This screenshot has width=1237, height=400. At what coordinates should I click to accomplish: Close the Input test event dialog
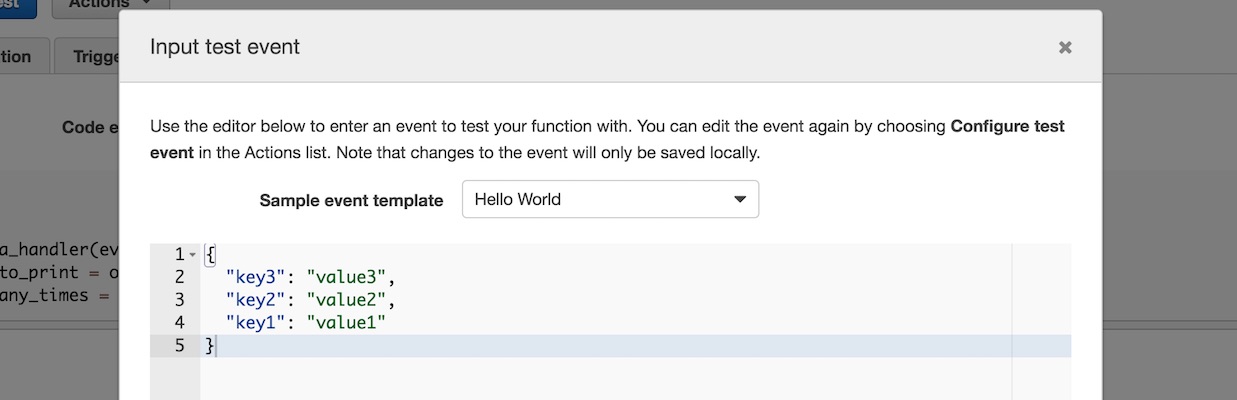[1065, 47]
